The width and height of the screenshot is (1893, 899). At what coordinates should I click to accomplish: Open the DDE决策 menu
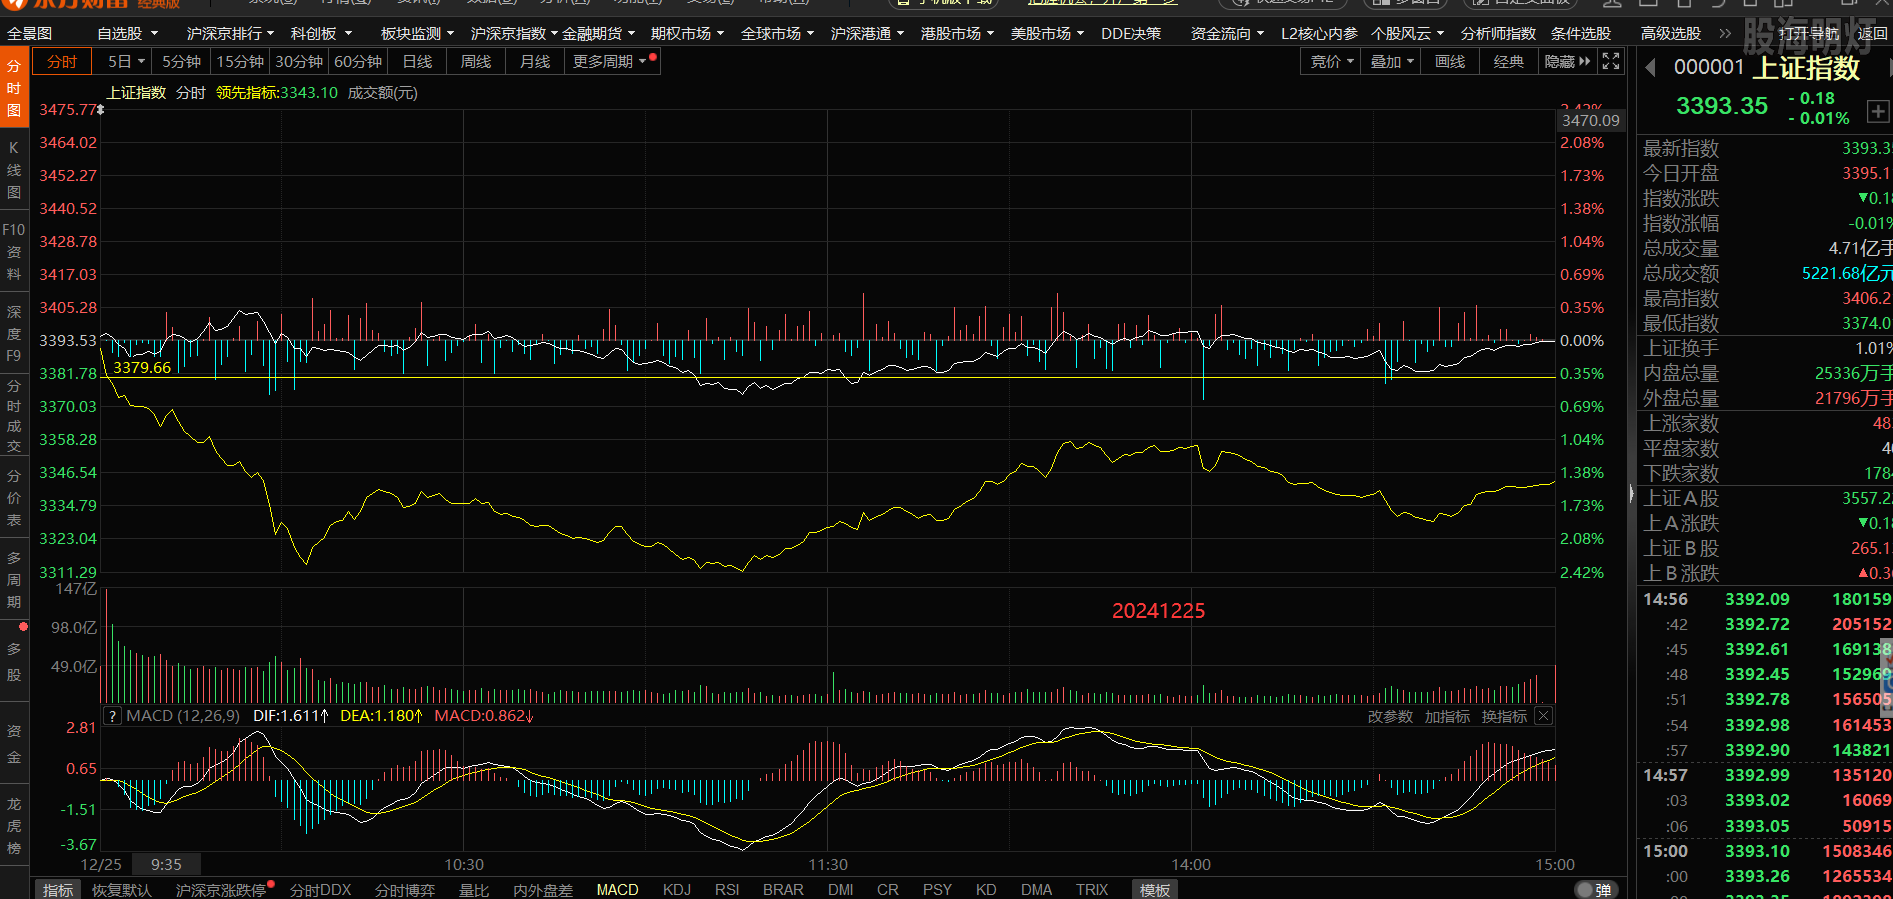click(x=1131, y=33)
